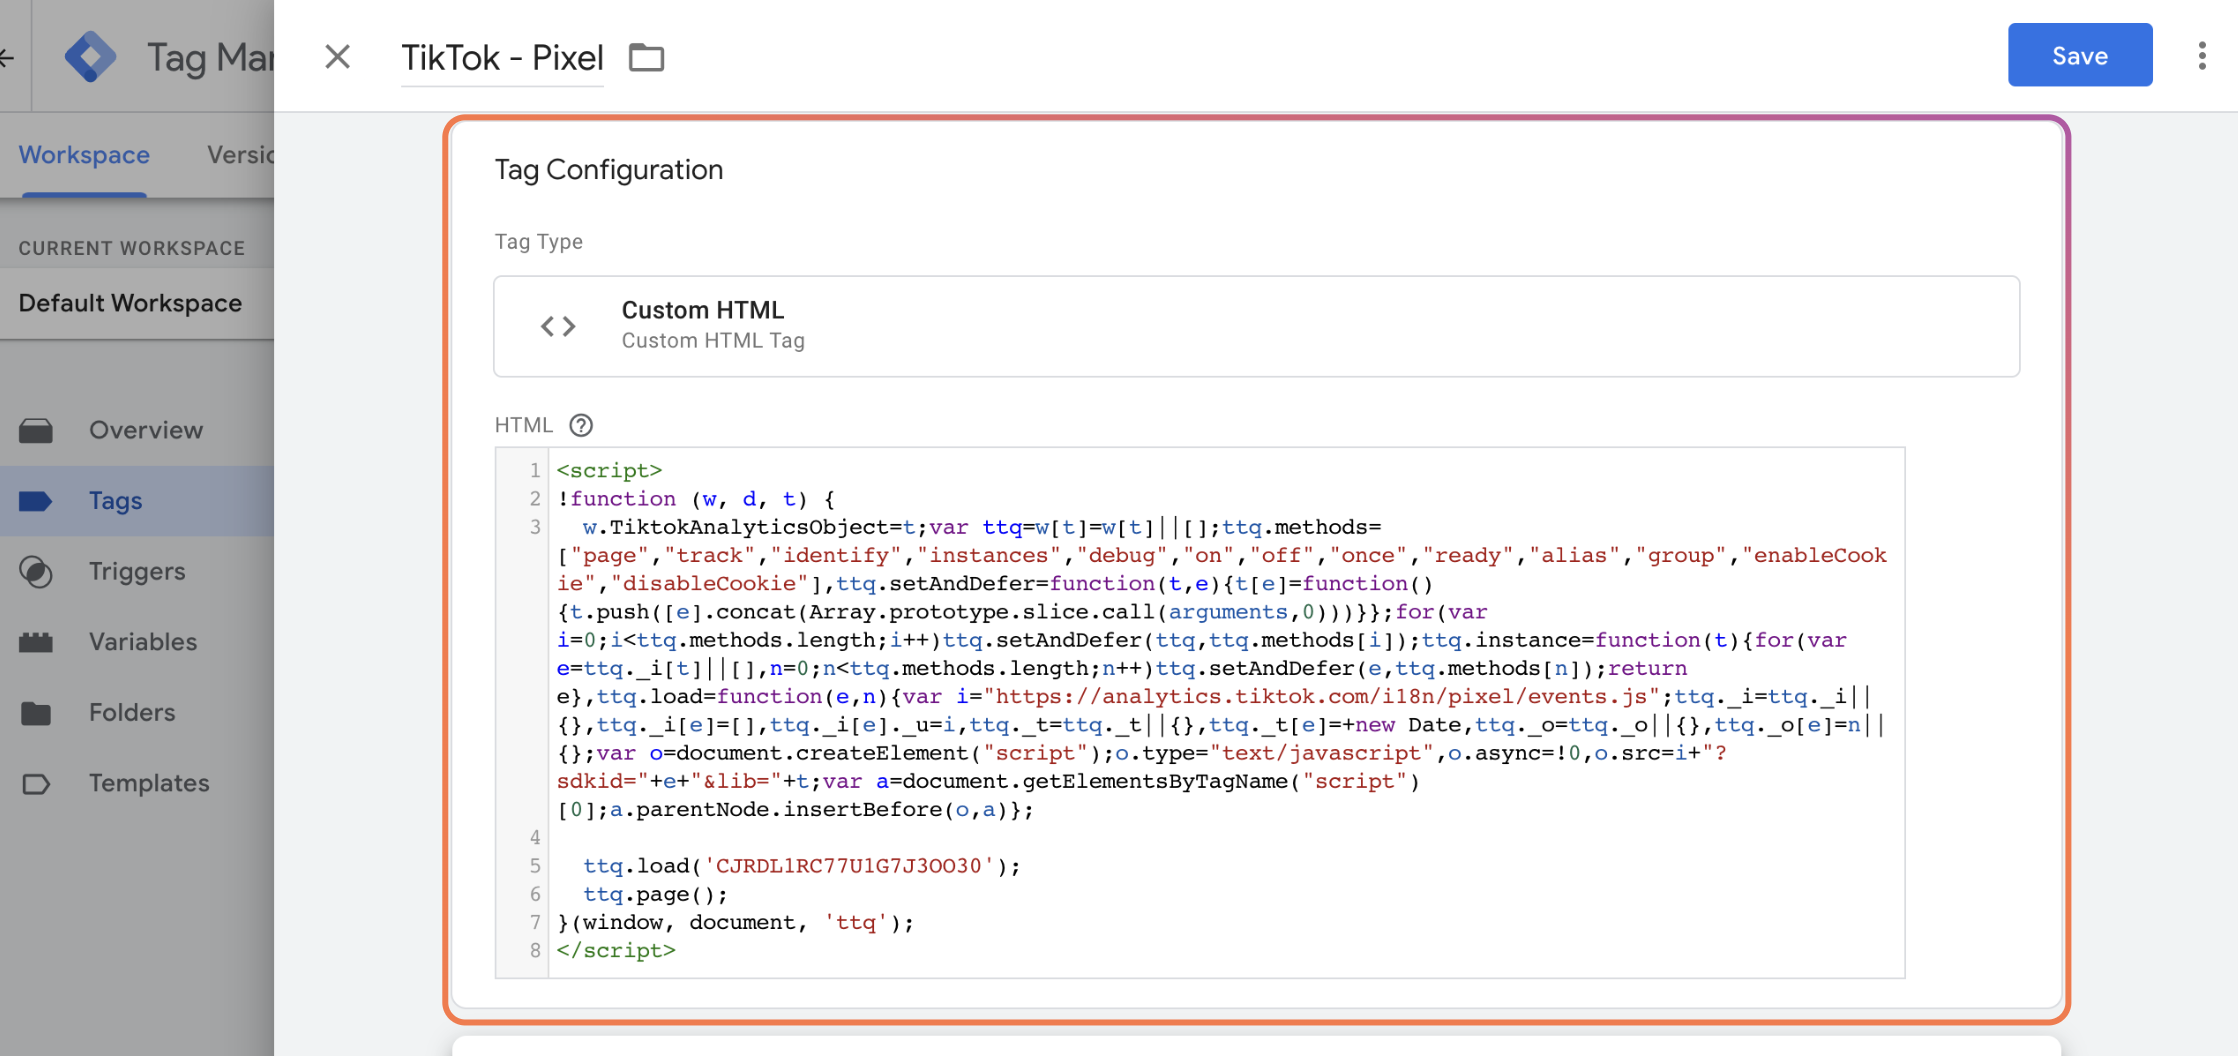Click the }(window, document, 'ttq') line

pos(735,923)
